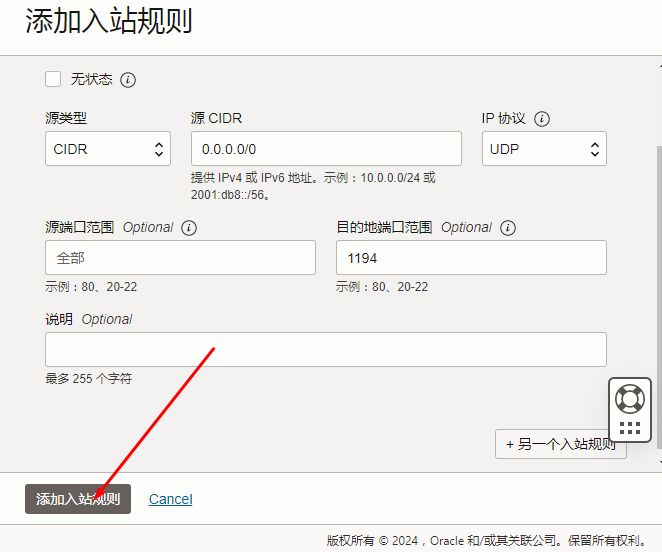Click the dots grid icon below lifebuoy
This screenshot has height=552, width=662.
(x=630, y=429)
